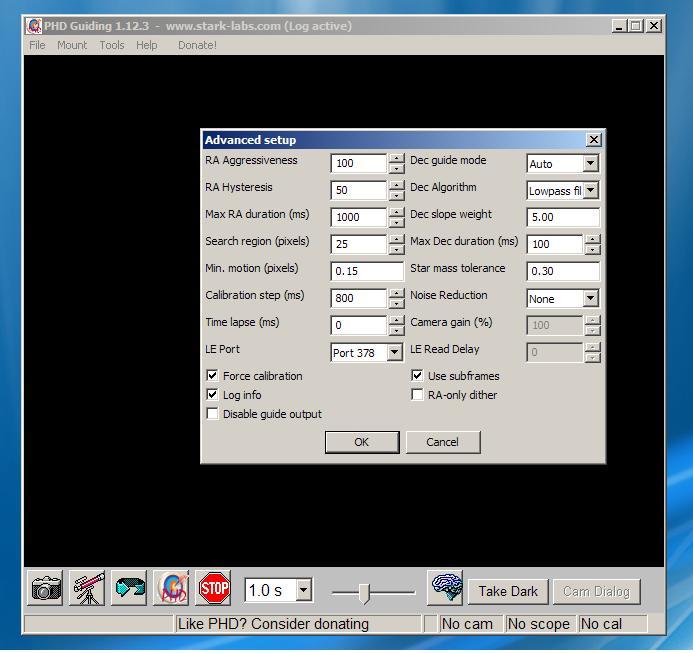Click 'No scope' status bar text
This screenshot has height=653, width=693.
[x=538, y=624]
